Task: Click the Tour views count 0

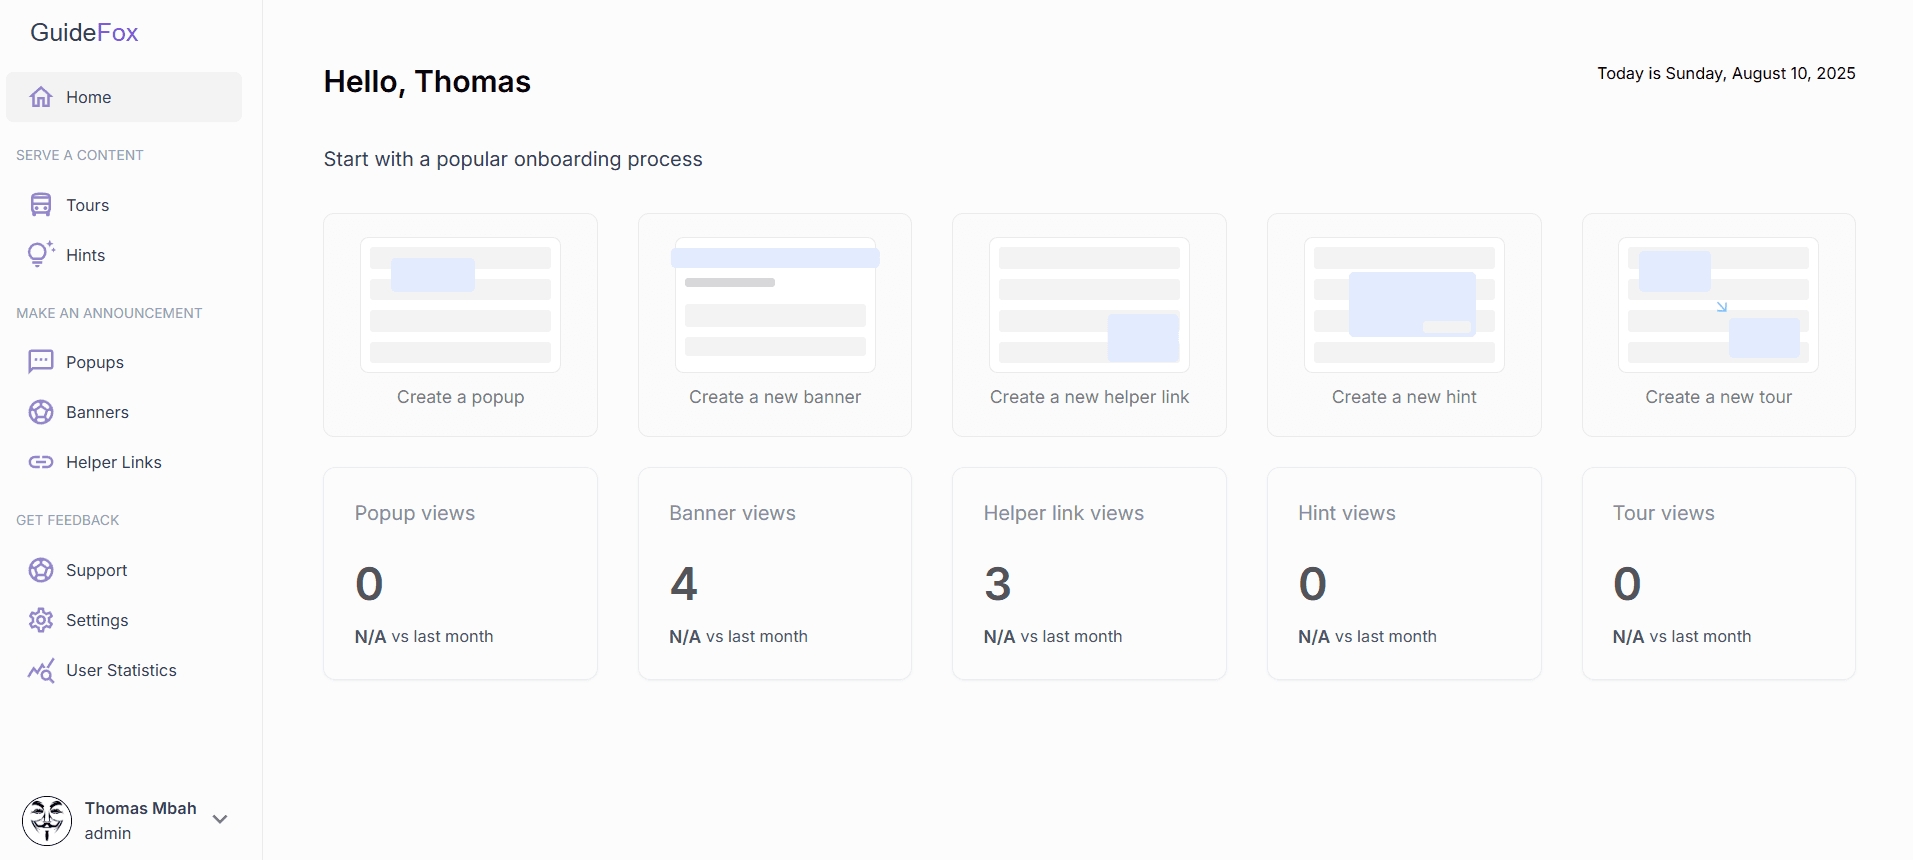Action: [1627, 584]
